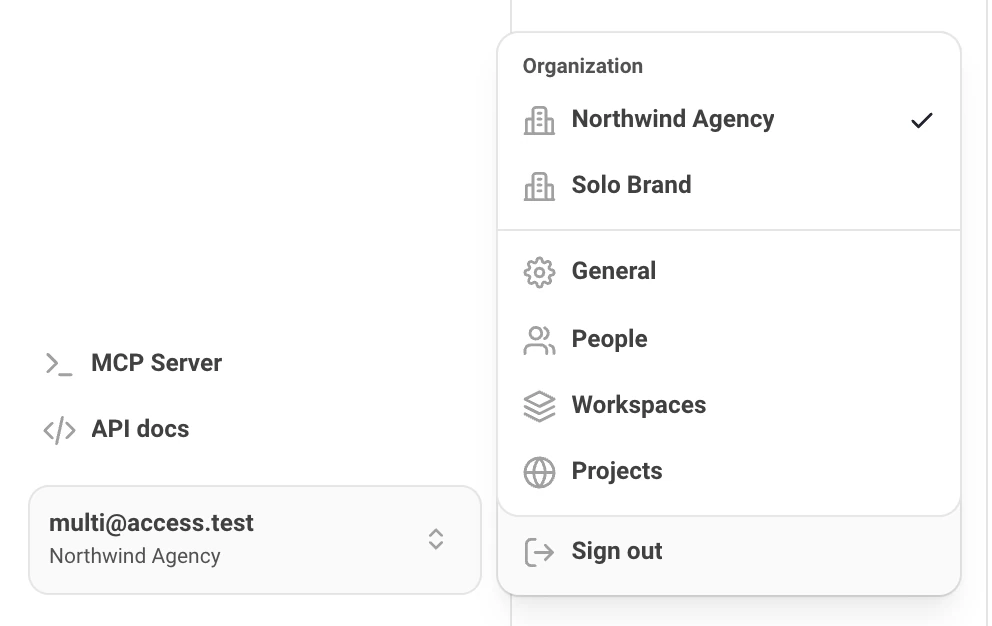Click the building icon next to Northwind Agency
992x626 pixels.
pyautogui.click(x=539, y=120)
